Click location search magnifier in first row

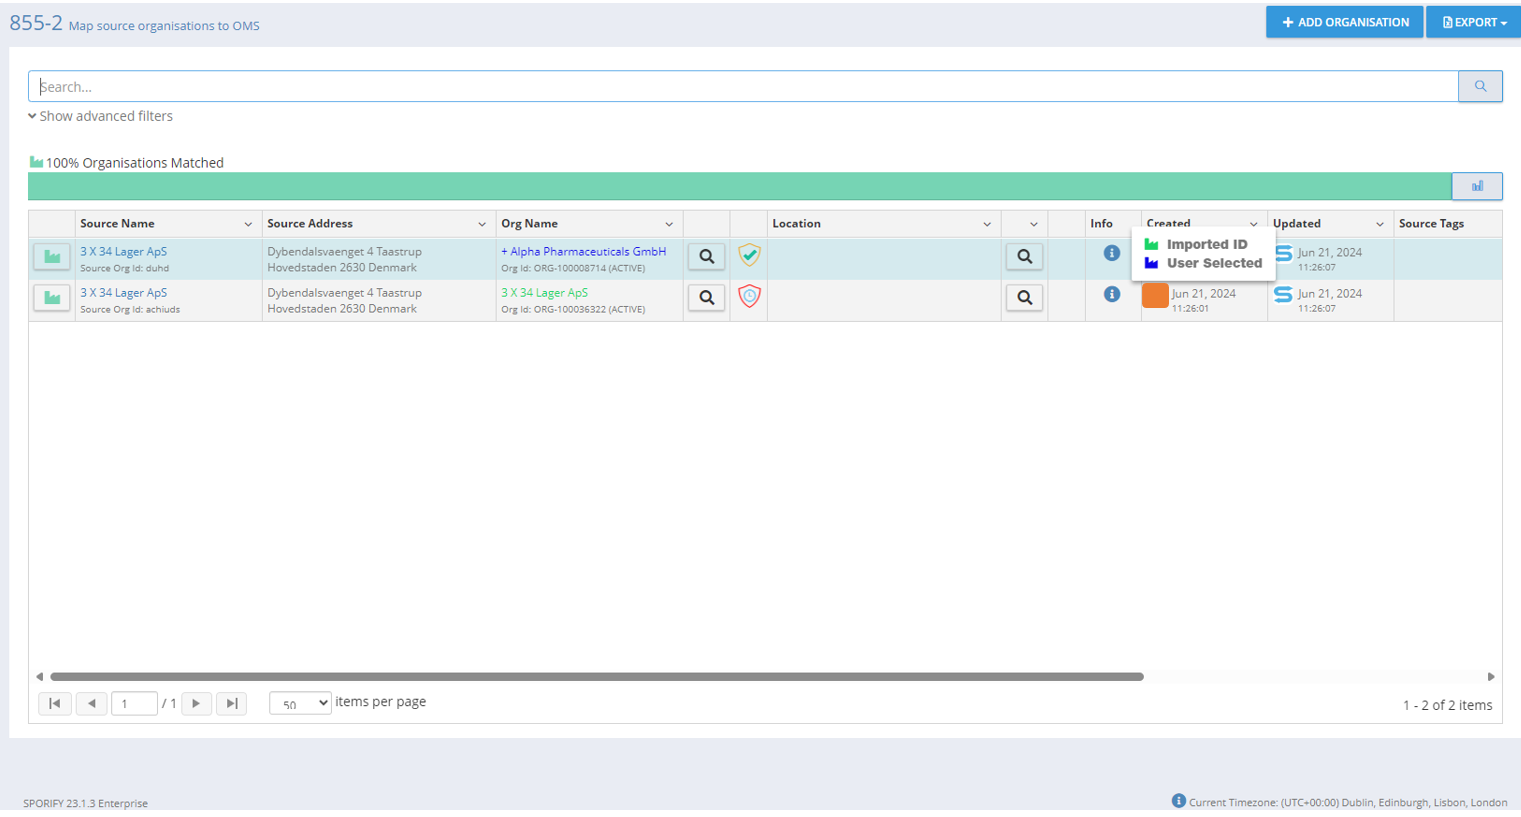(1024, 257)
